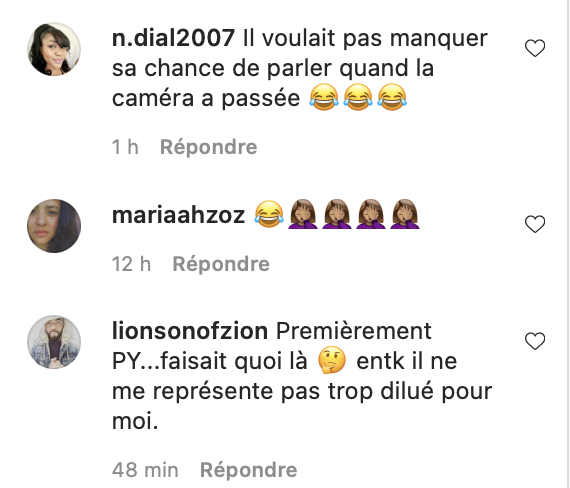Image resolution: width=570 pixels, height=488 pixels.
Task: Open mariaahzoz's profile picture
Action: (54, 226)
